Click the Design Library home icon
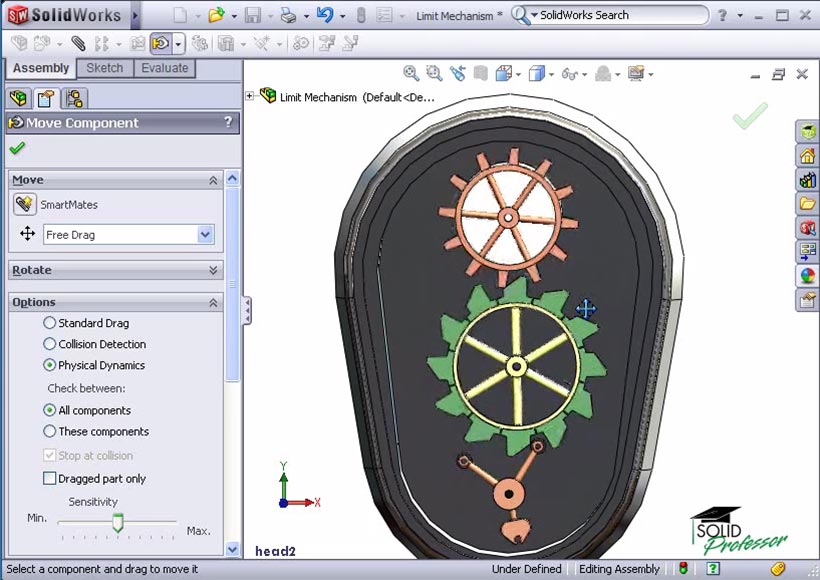 click(x=807, y=156)
